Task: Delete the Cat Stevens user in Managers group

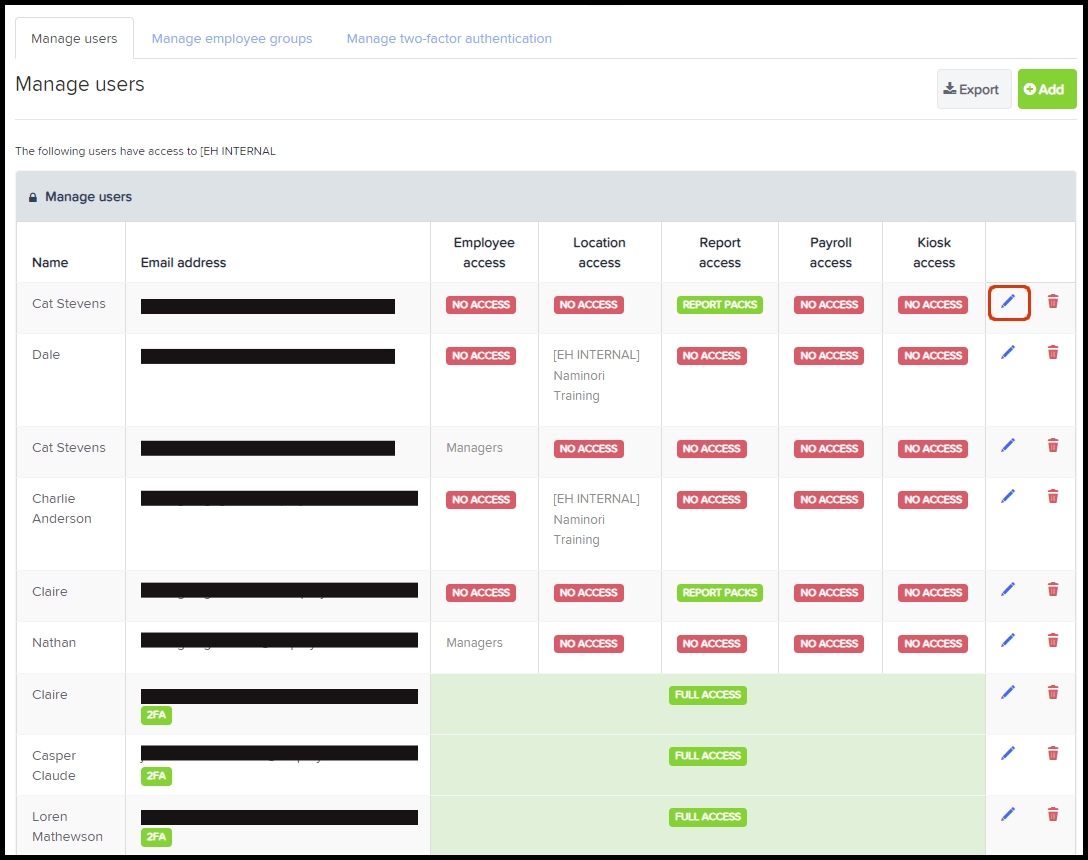Action: point(1053,445)
